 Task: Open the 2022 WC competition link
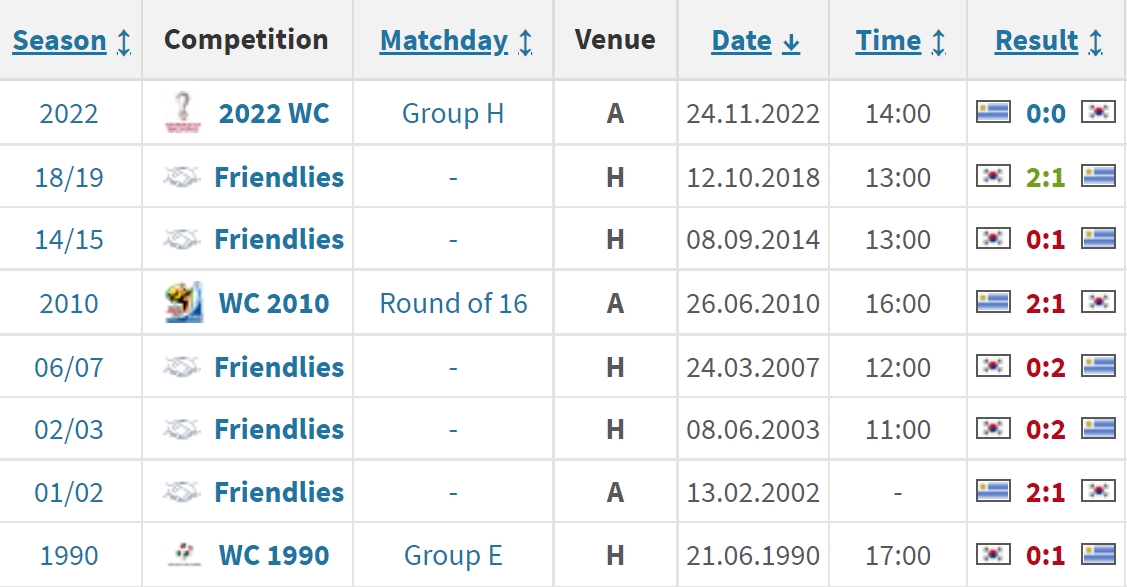[274, 114]
